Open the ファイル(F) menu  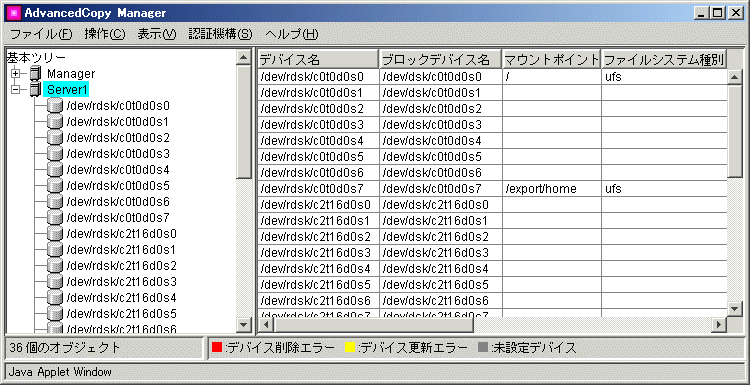41,34
